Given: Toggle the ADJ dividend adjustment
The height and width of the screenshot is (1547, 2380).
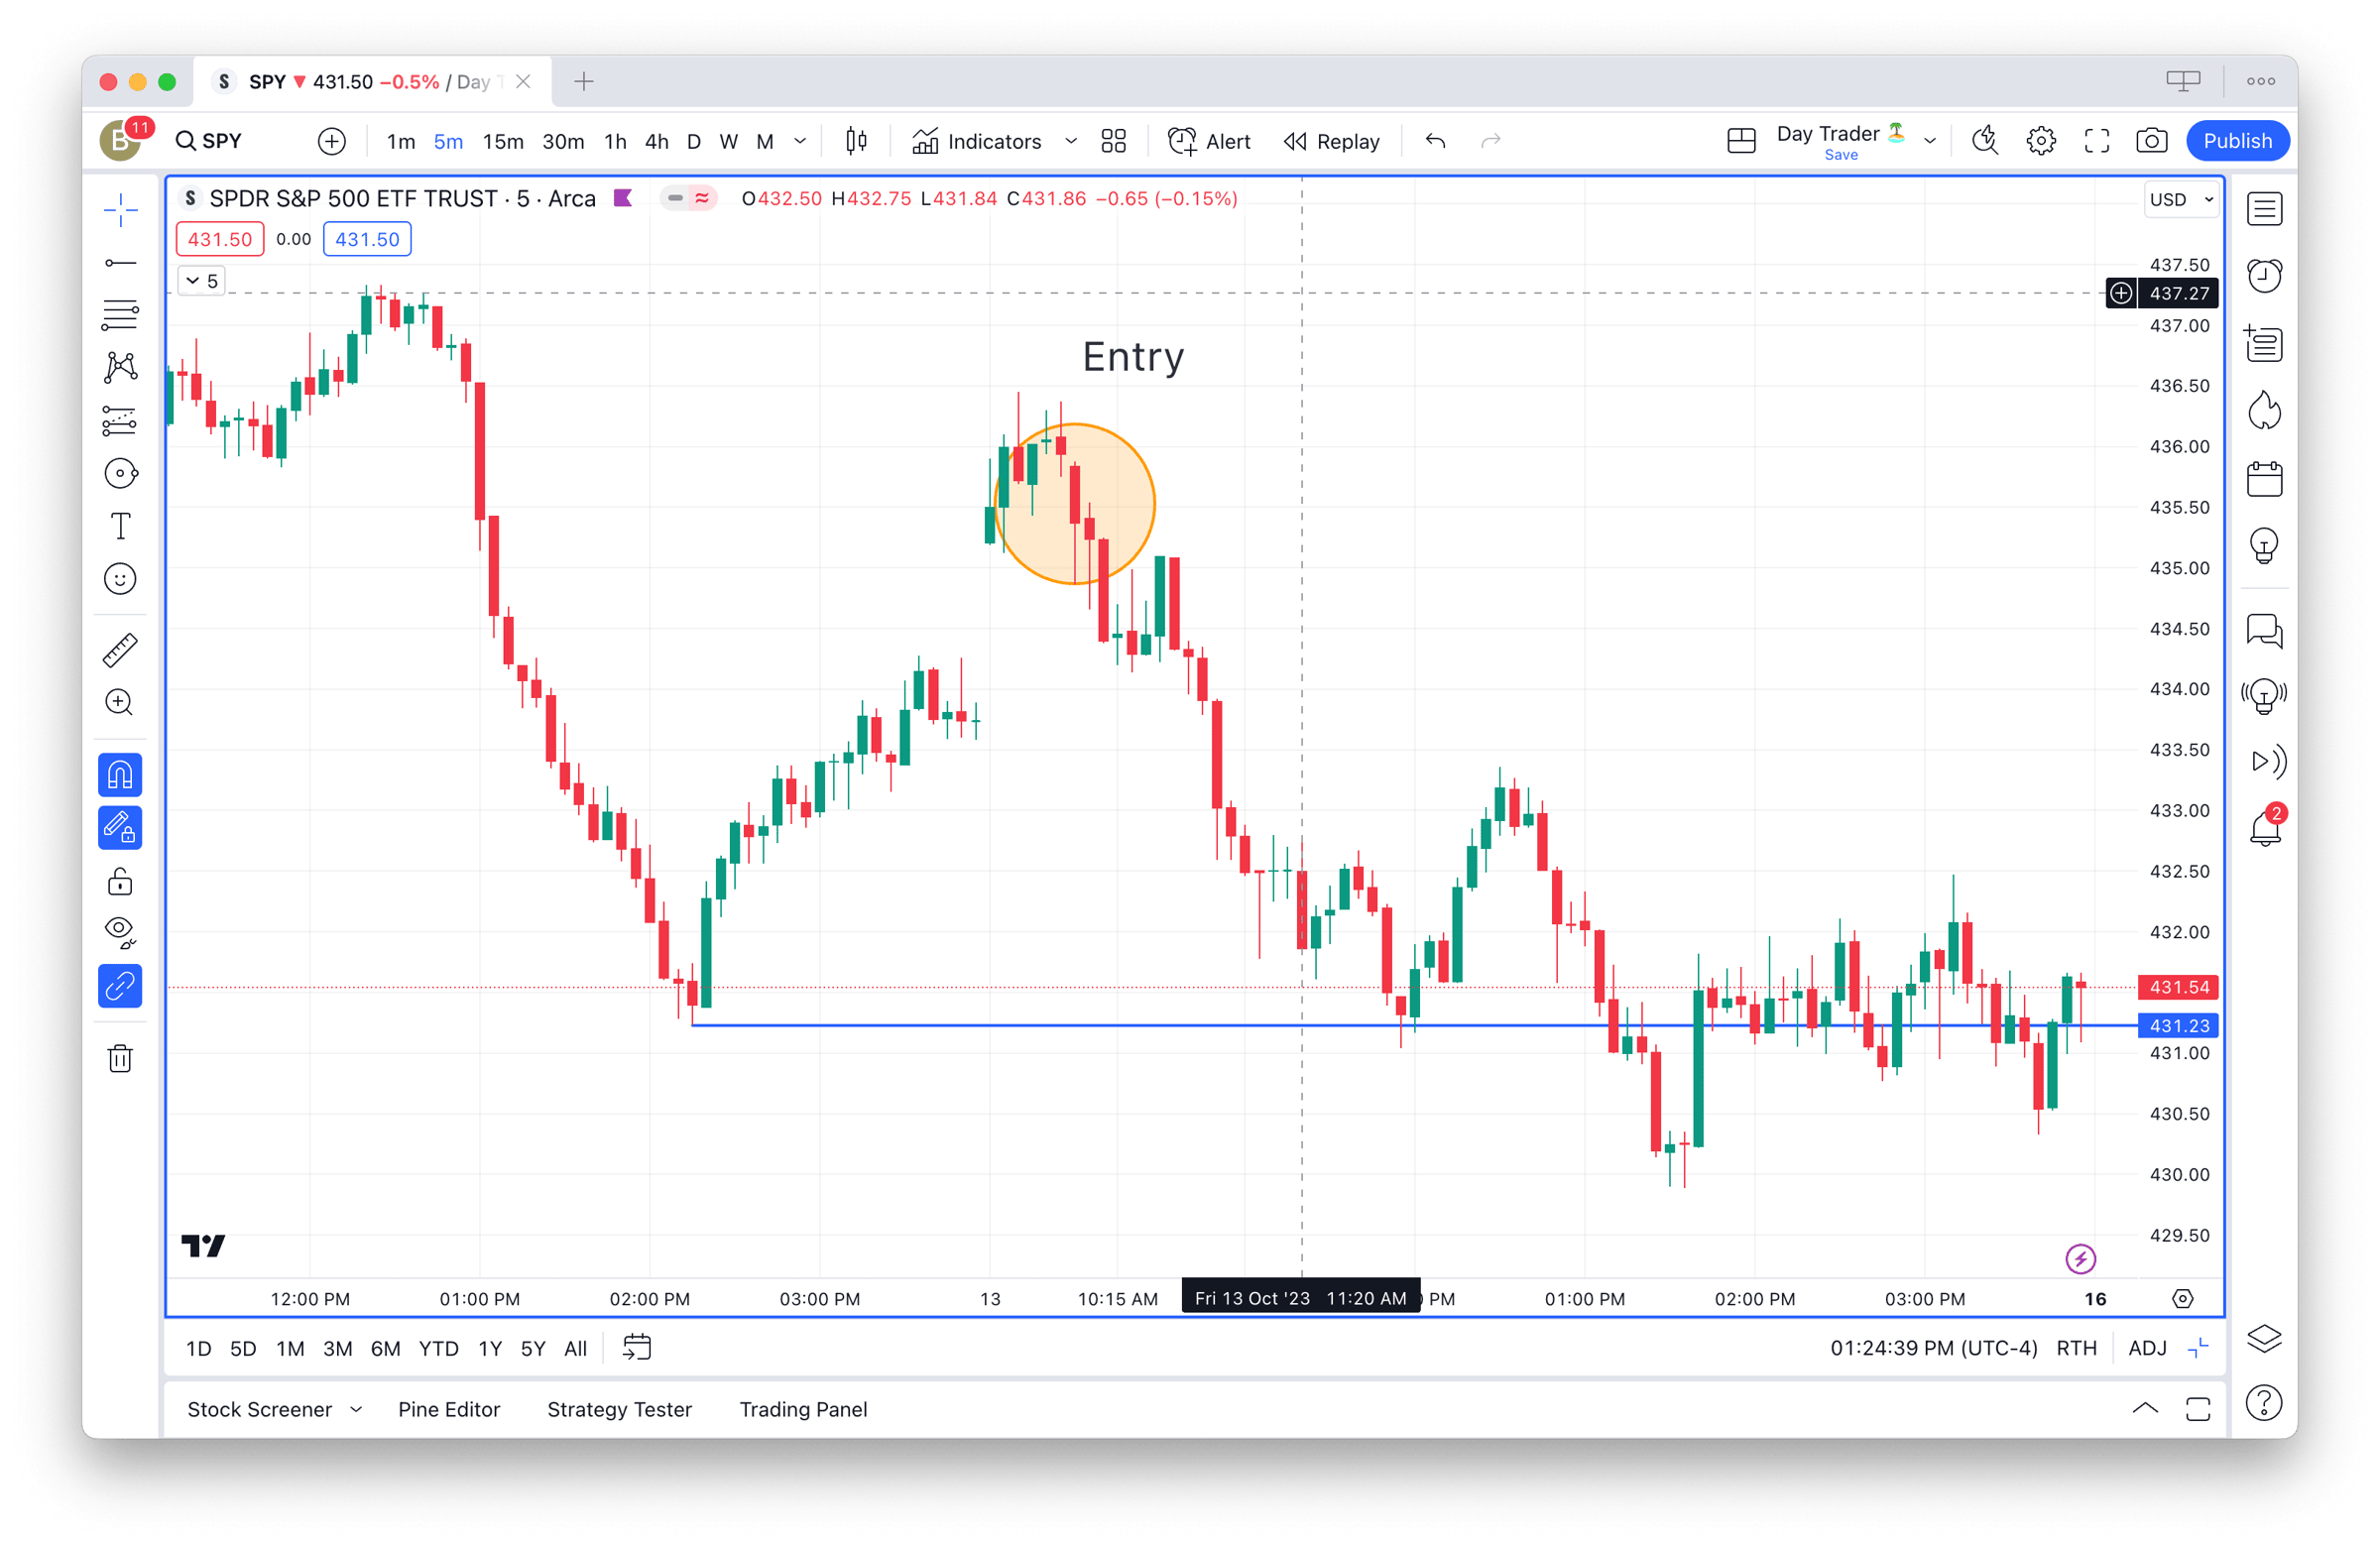Looking at the screenshot, I should click(x=2147, y=1348).
